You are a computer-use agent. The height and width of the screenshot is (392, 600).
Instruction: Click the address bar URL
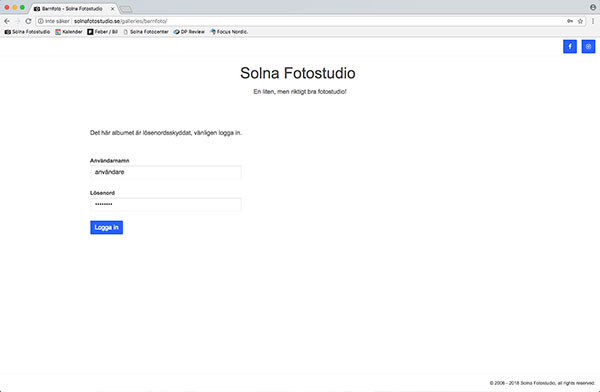(121, 21)
